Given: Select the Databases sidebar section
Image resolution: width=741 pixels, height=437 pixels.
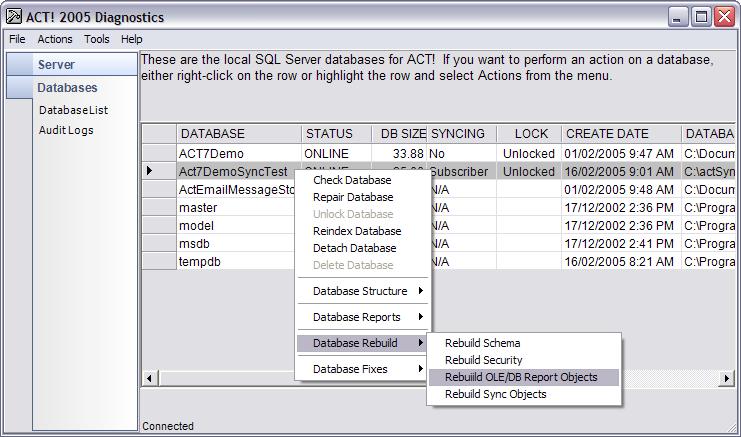Looking at the screenshot, I should tap(72, 87).
